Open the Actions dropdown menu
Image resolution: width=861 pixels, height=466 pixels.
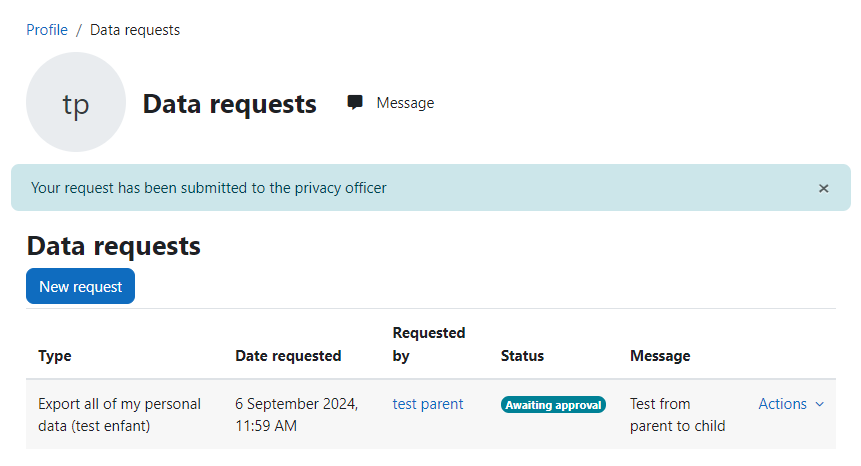point(791,404)
